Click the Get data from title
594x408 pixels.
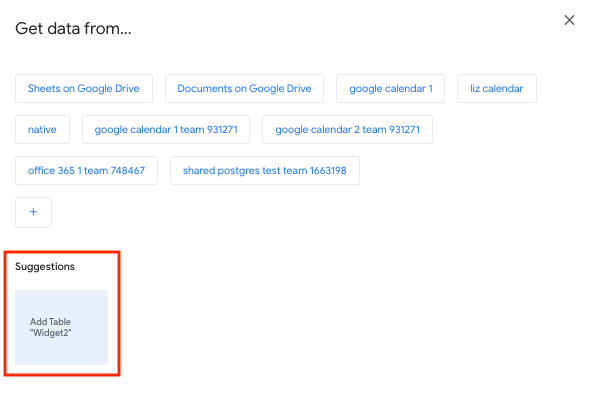73,28
